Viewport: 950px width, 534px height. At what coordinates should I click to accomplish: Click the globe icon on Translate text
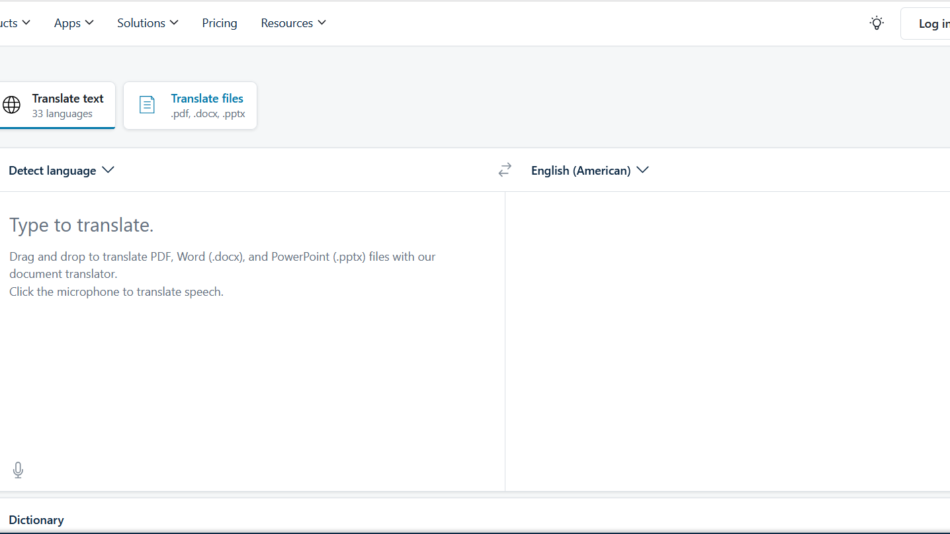pyautogui.click(x=12, y=105)
